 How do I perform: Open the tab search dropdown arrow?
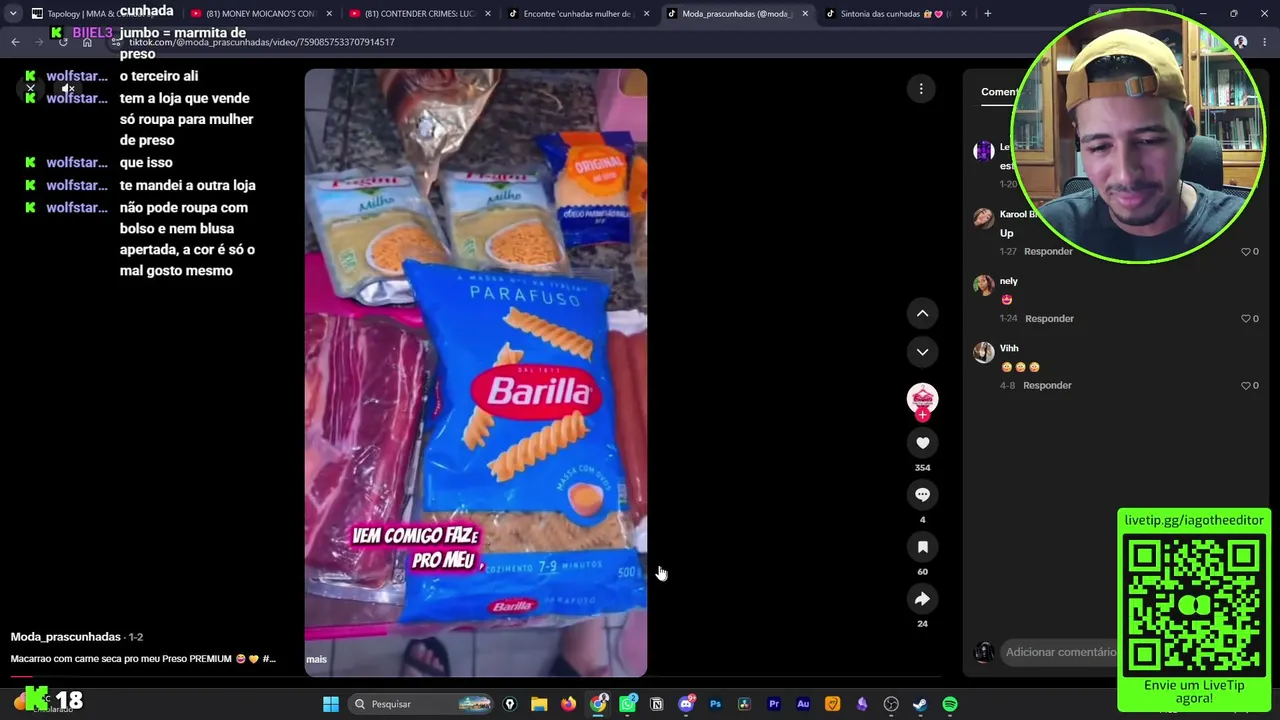(12, 14)
